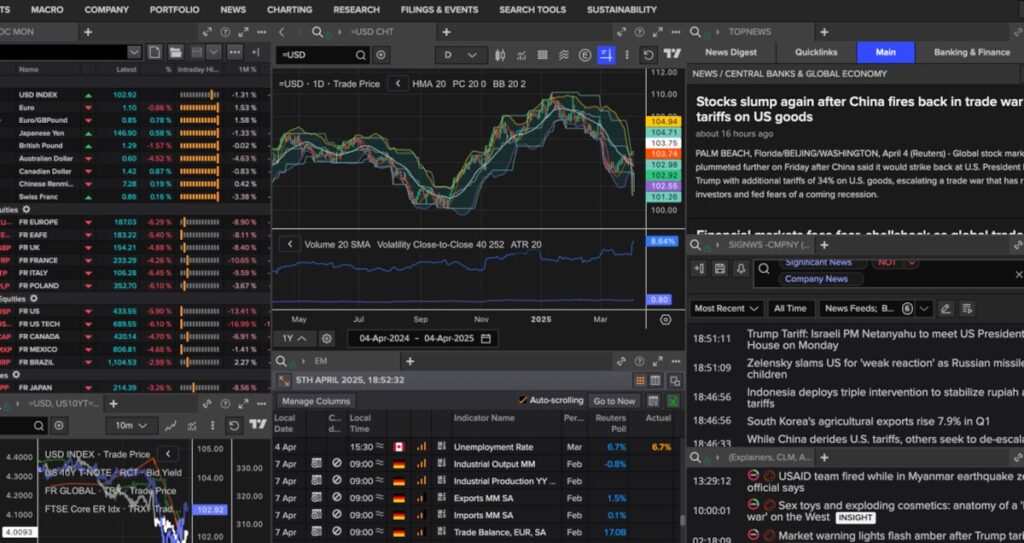Maximize =USD CHT panel with expand arrows
Viewport: 1024px width, 543px height.
658,31
